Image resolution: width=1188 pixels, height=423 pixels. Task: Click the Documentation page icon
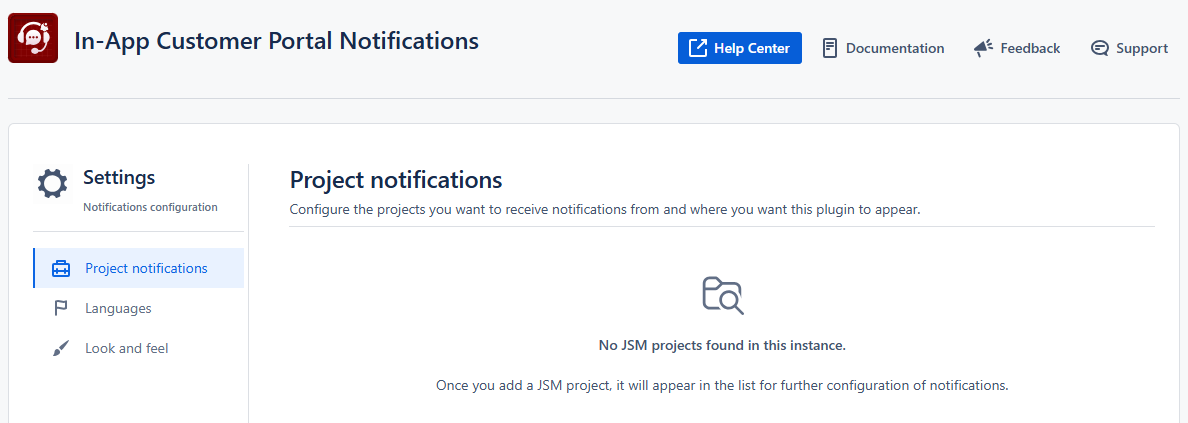click(x=830, y=49)
